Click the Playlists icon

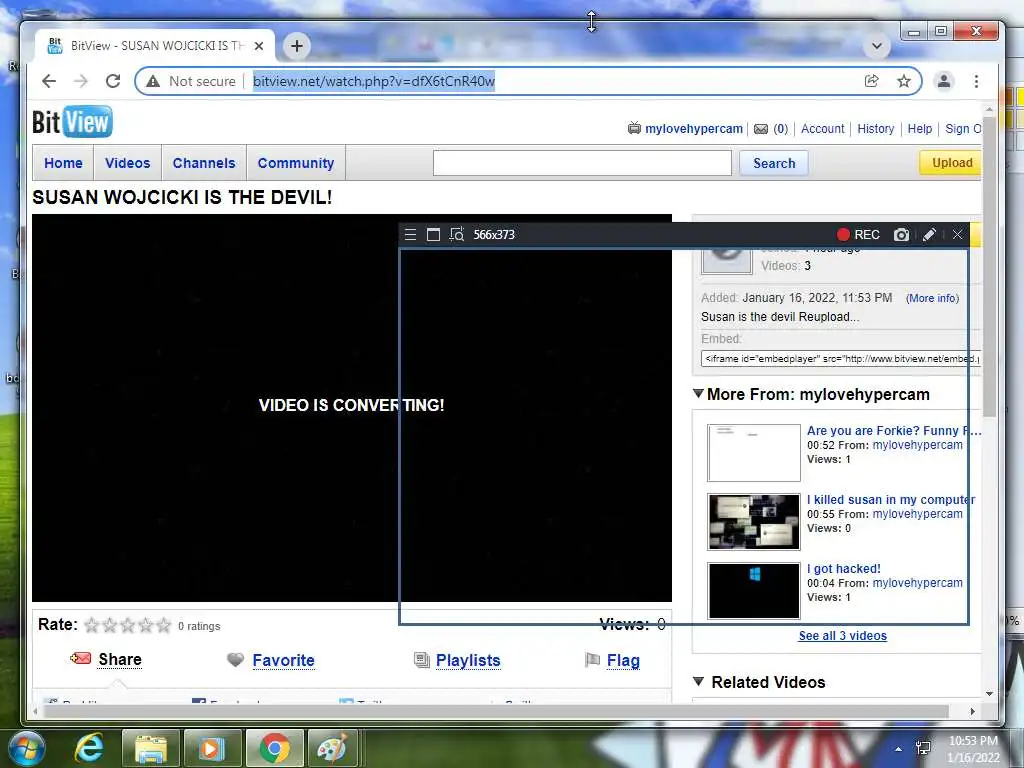[x=422, y=660]
